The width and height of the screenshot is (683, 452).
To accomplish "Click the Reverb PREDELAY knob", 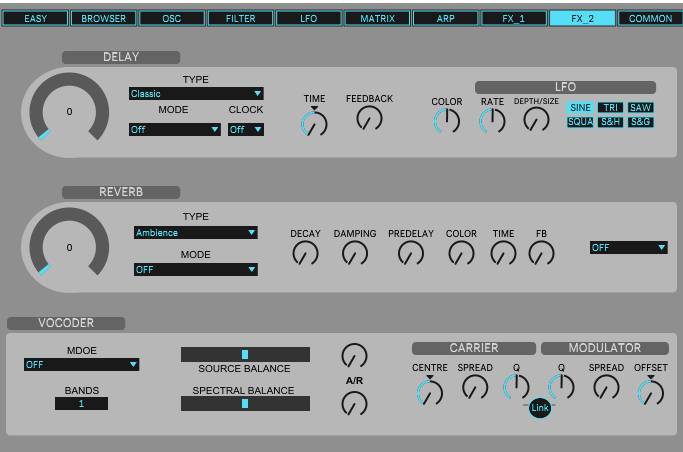I will point(411,254).
